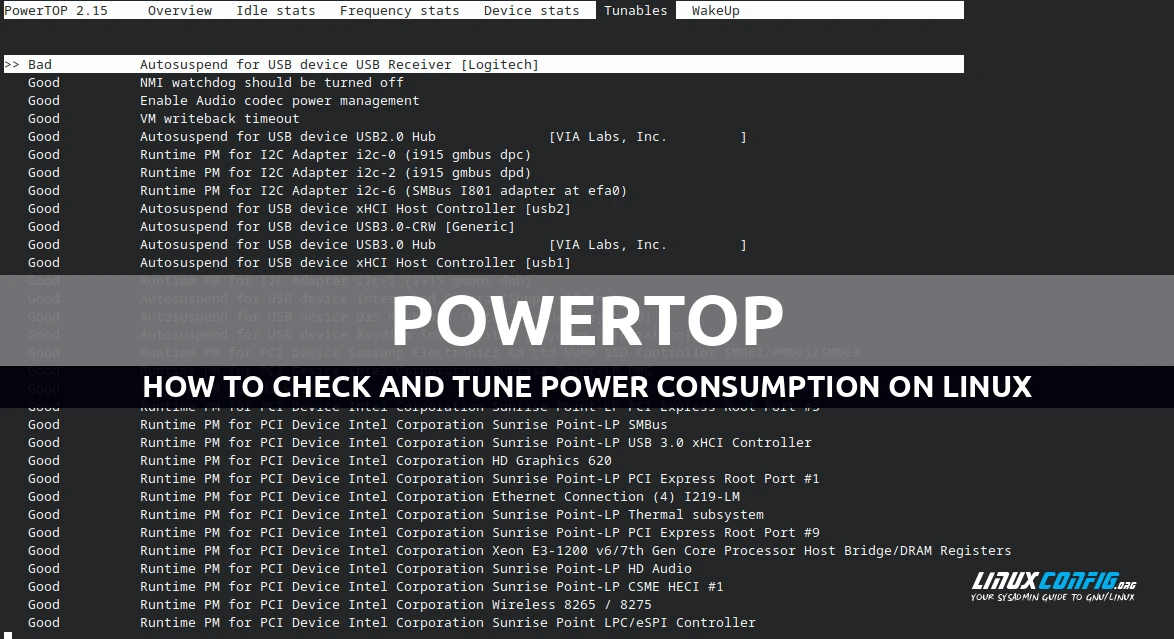Screen dimensions: 1174x639
Task: Select Intel Wireless 8265 / 8275 row
Action: click(340, 604)
